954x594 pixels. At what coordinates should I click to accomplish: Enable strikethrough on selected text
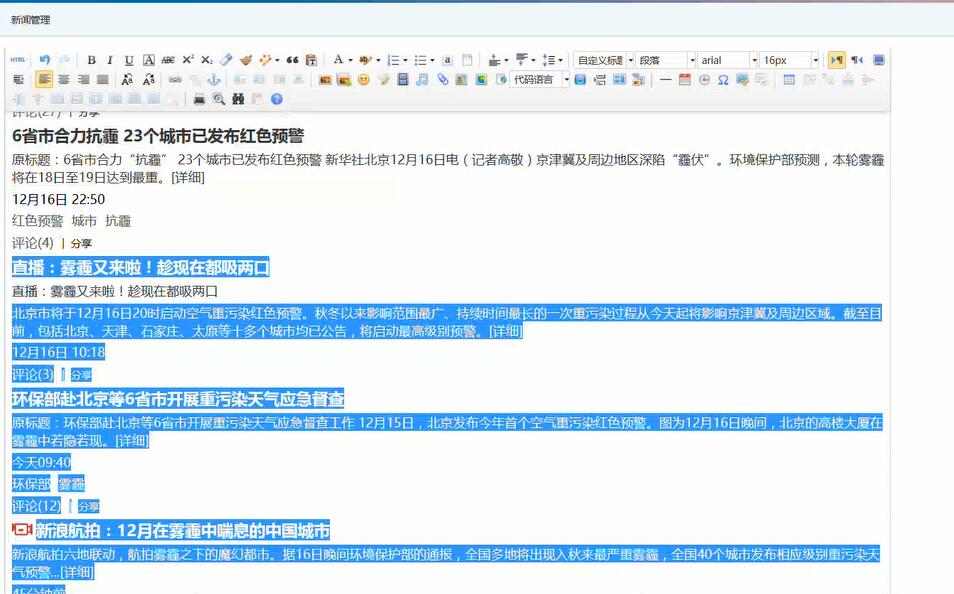(x=166, y=59)
